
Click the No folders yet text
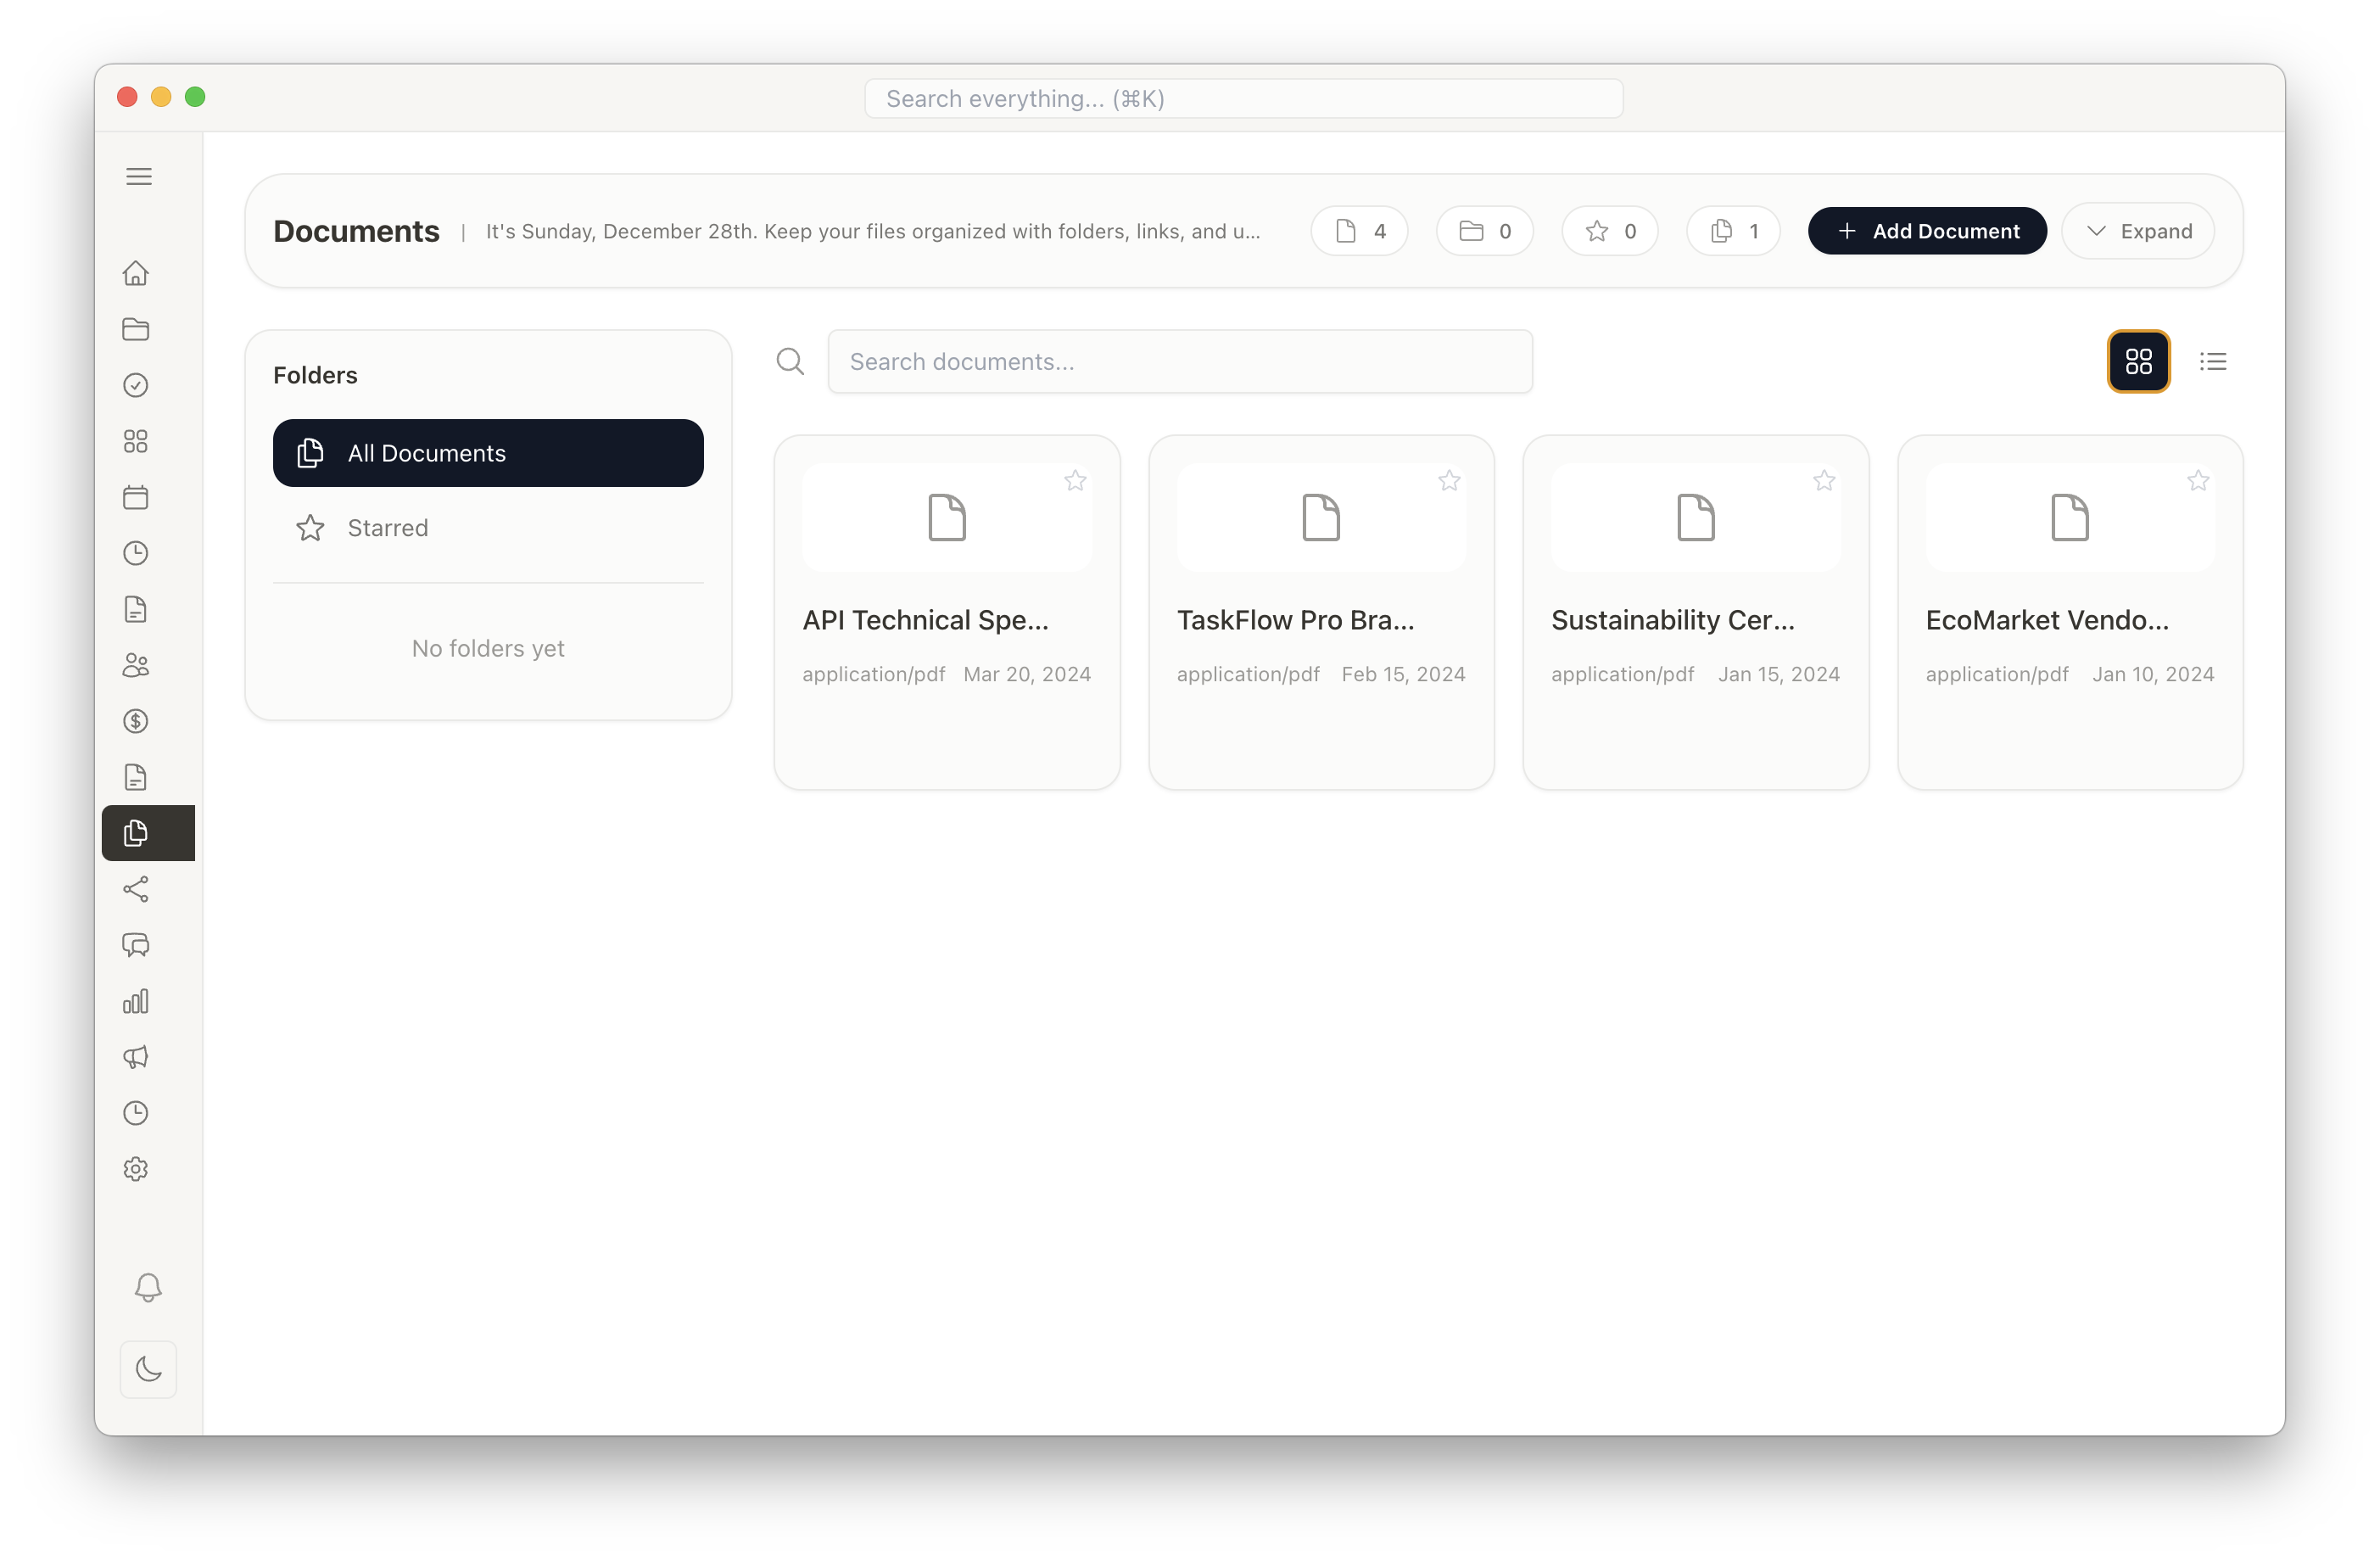[488, 648]
